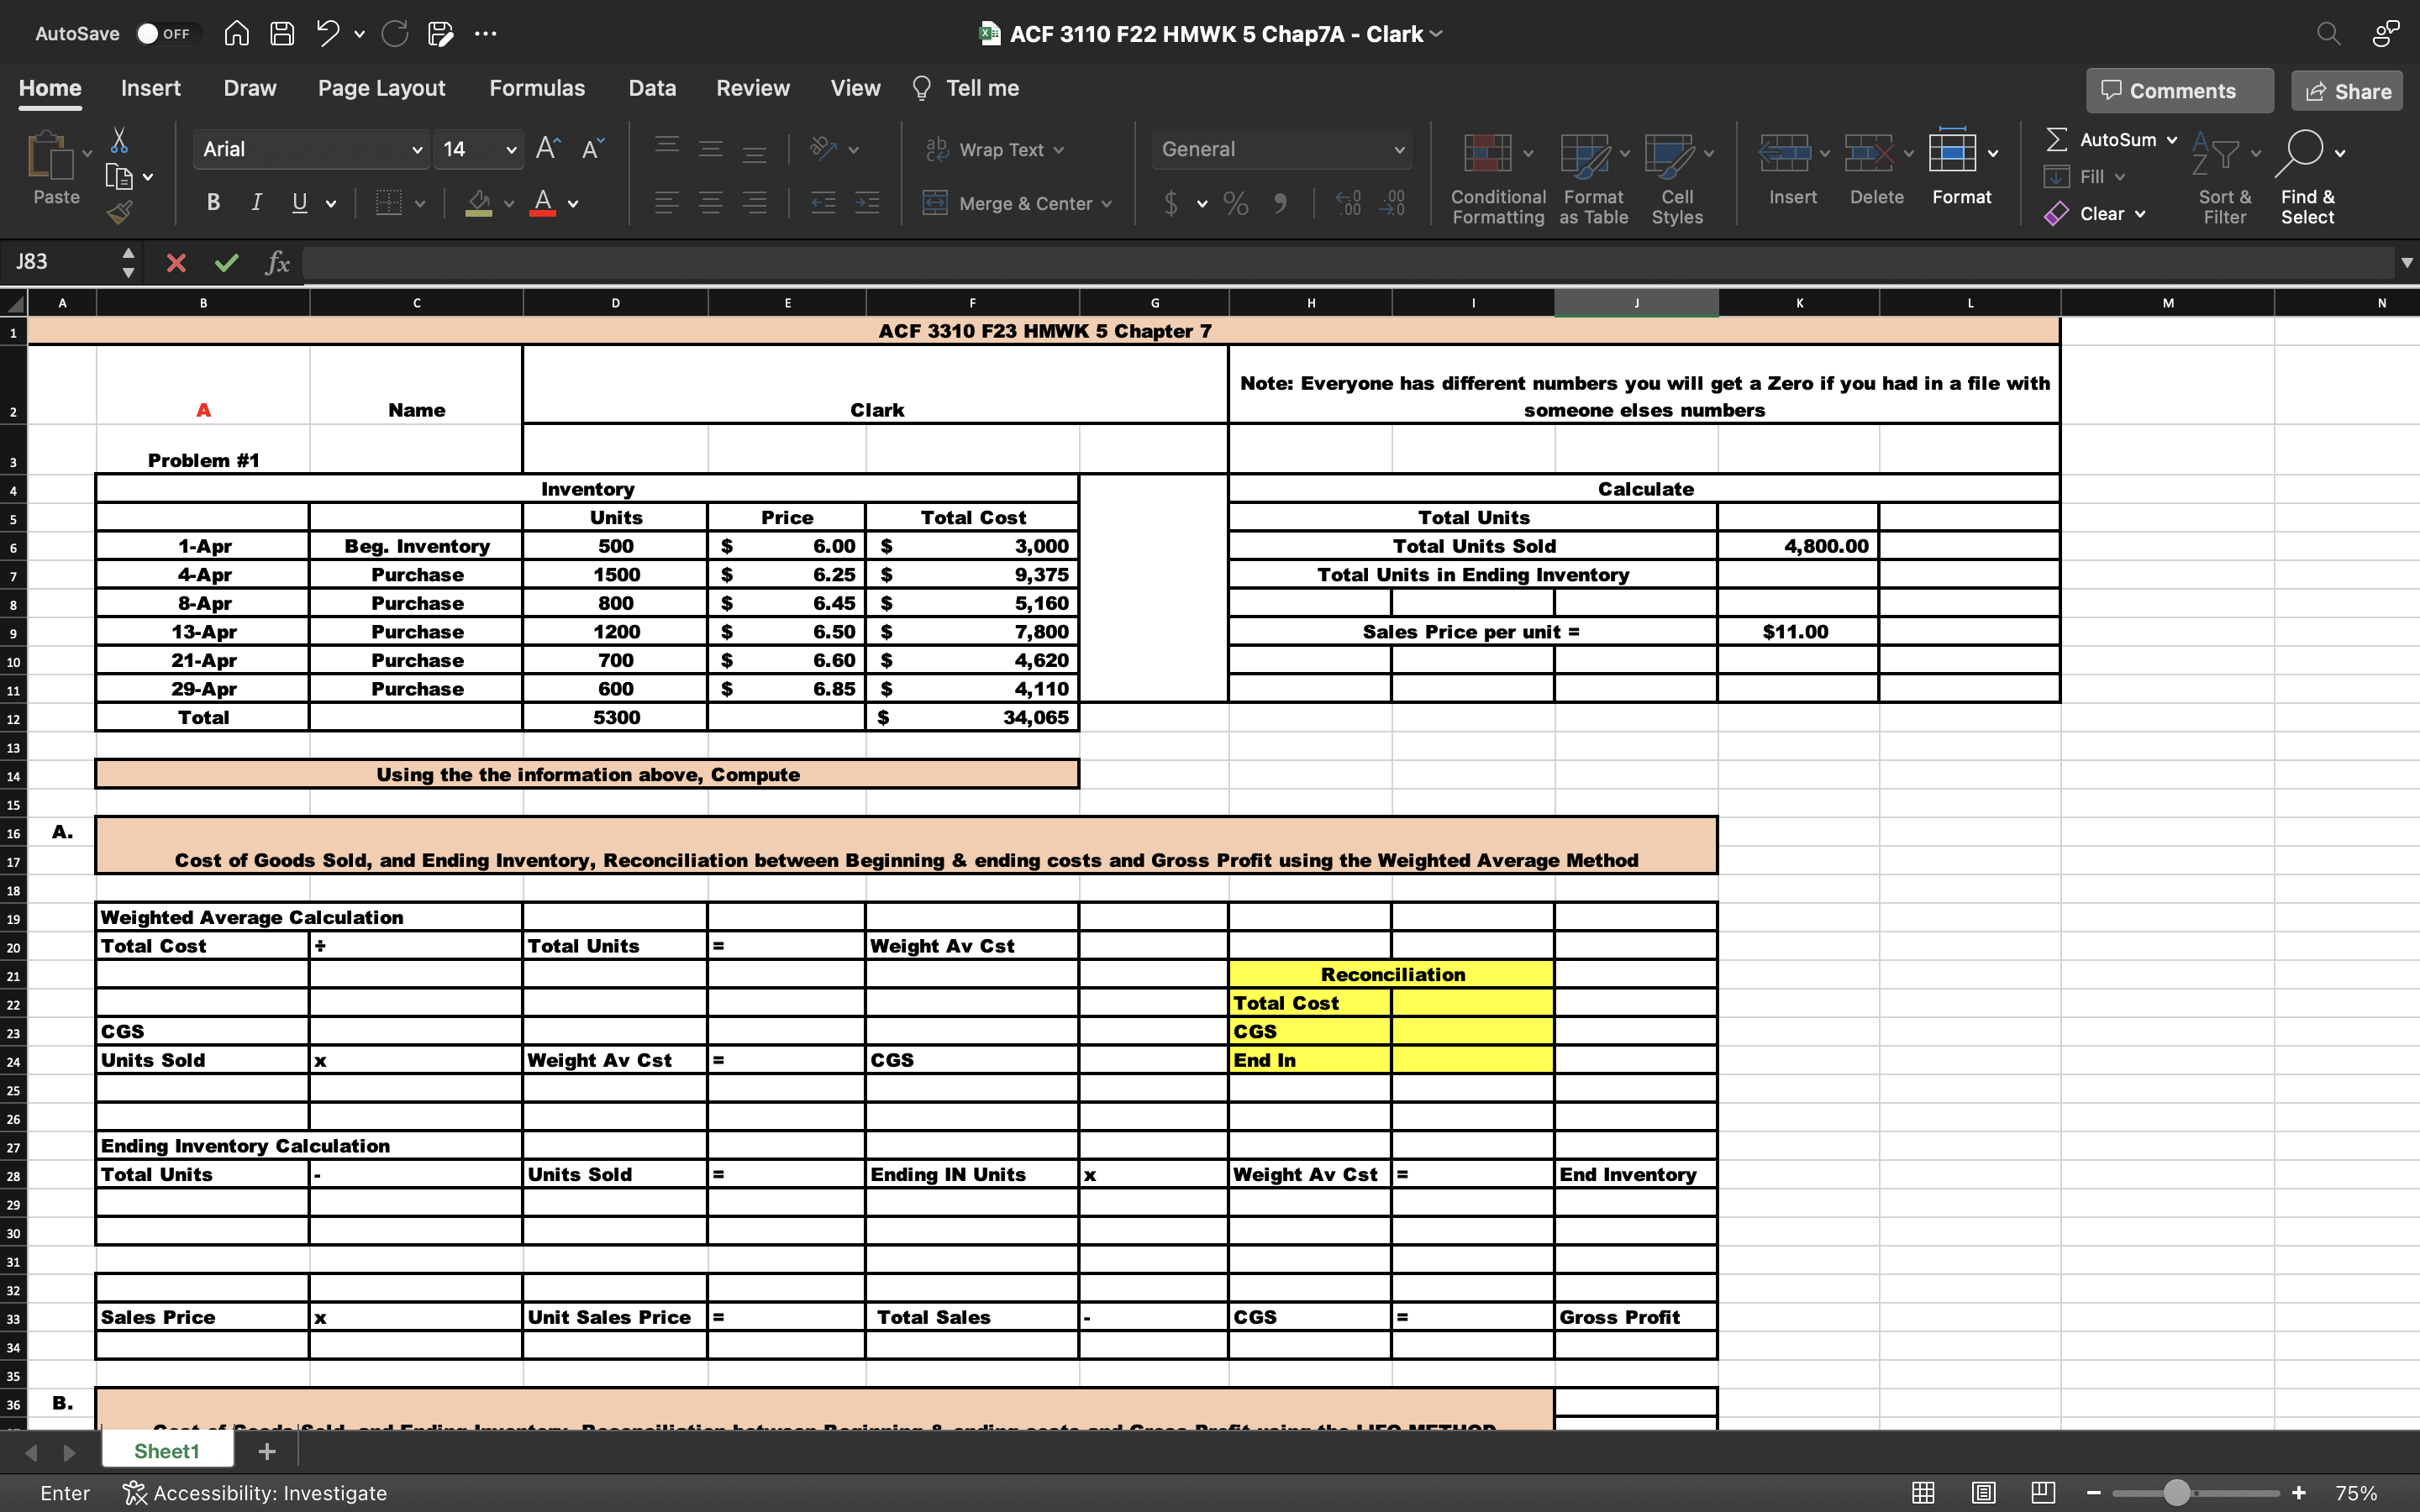Click the Format Painter brush icon
This screenshot has width=2420, height=1512.
[x=119, y=212]
